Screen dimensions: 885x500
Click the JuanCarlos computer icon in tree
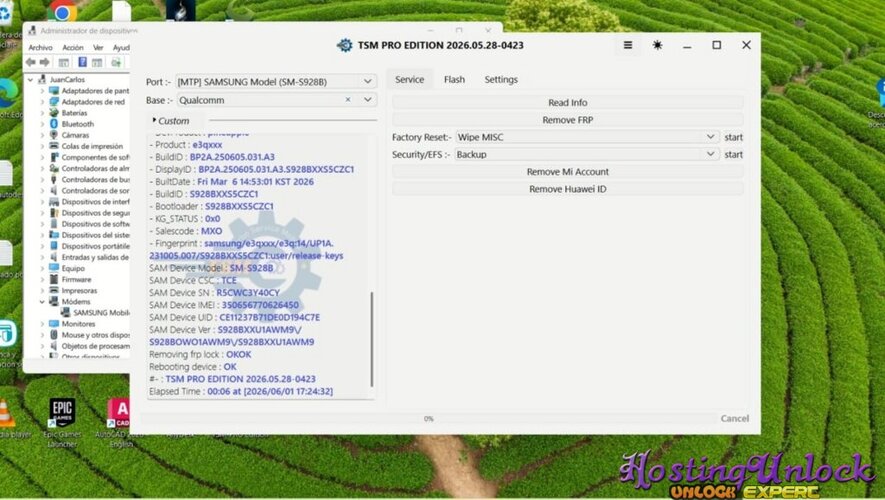pyautogui.click(x=42, y=80)
